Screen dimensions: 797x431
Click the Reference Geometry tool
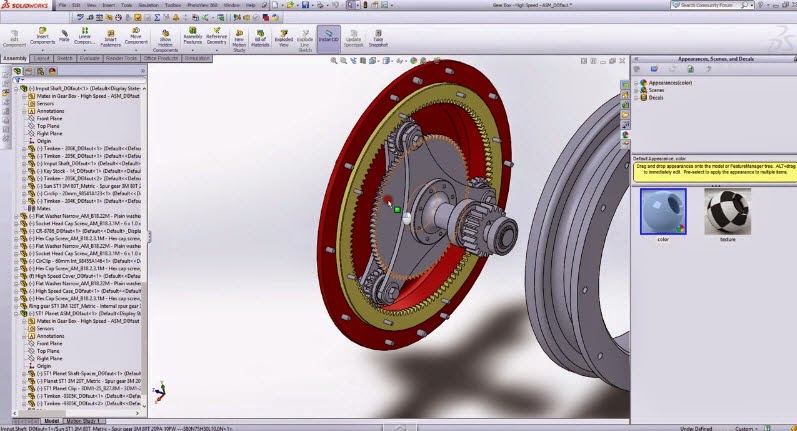click(x=217, y=37)
